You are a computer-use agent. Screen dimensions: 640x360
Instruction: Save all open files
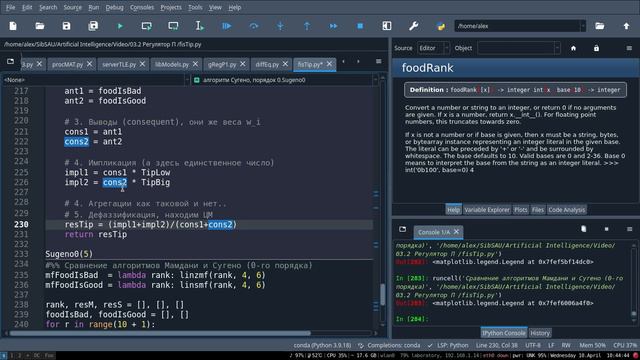point(93,26)
